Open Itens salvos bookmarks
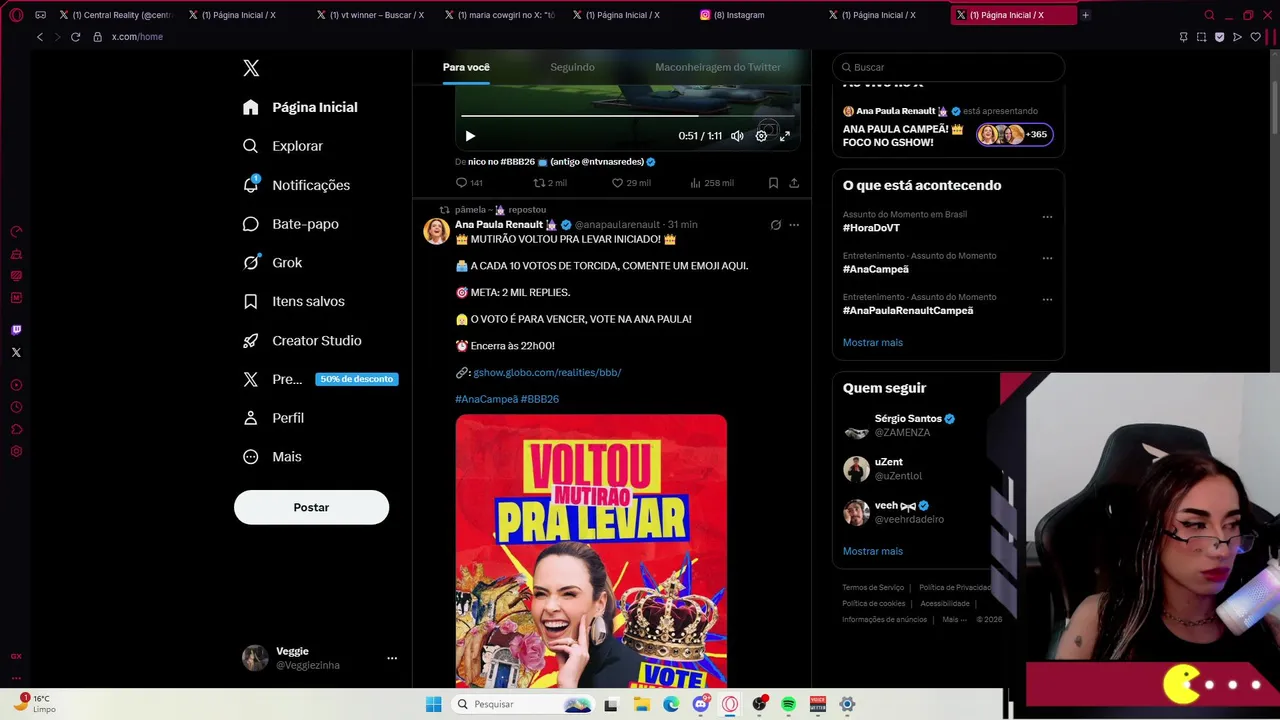 pos(294,301)
